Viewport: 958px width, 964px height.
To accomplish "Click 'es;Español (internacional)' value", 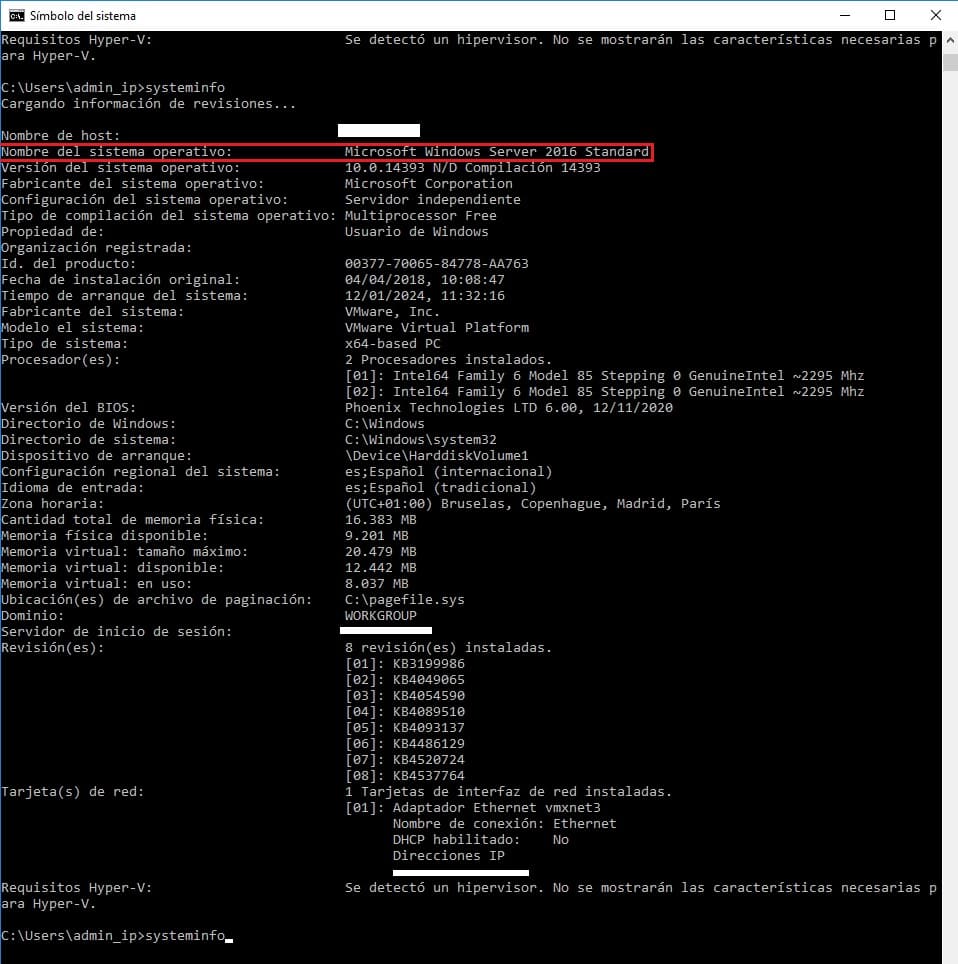I will tap(448, 471).
